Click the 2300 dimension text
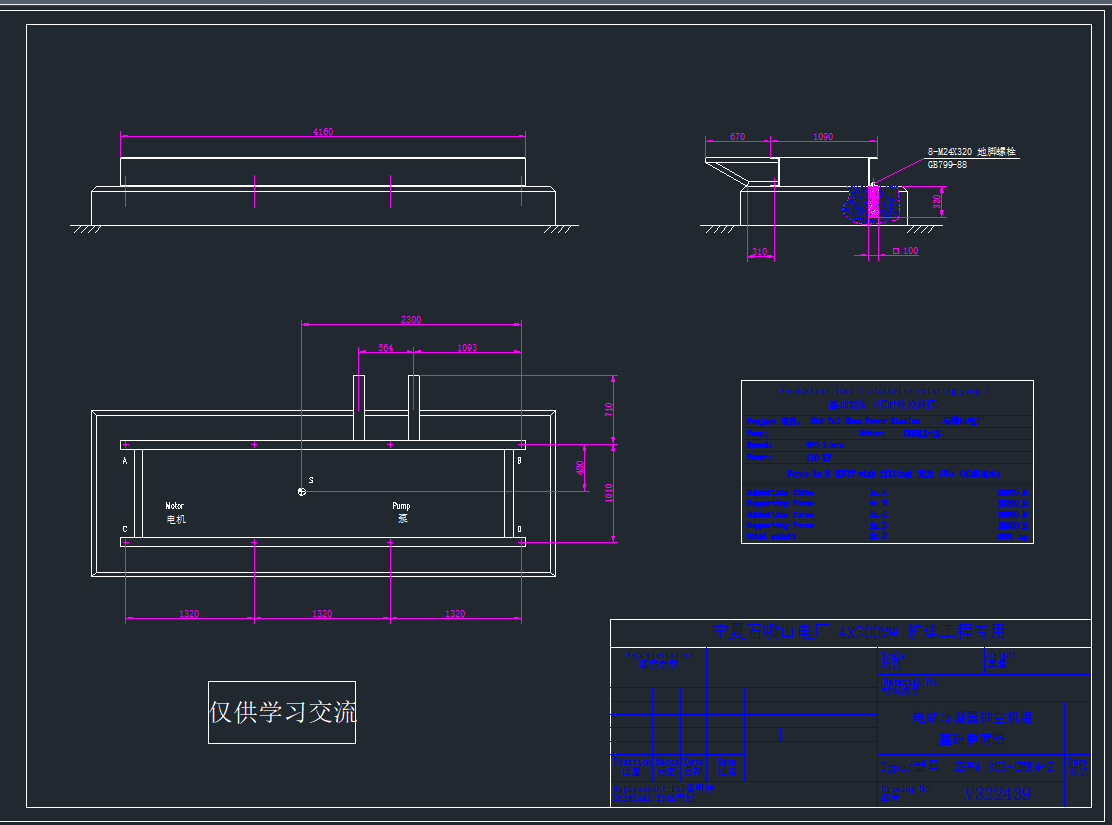Screen dimensions: 1112x825 point(411,320)
